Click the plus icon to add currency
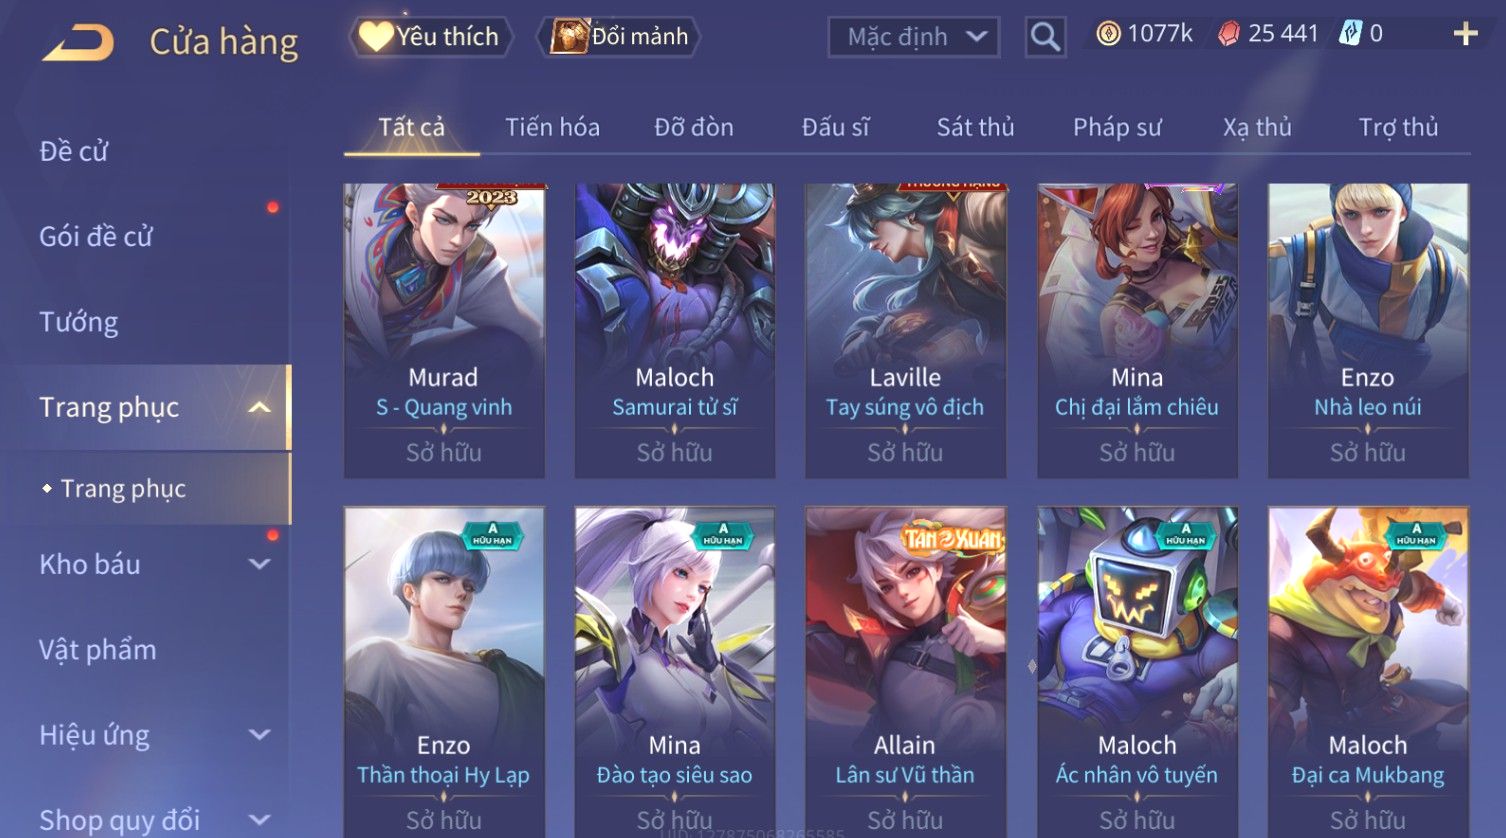1506x838 pixels. click(1465, 34)
